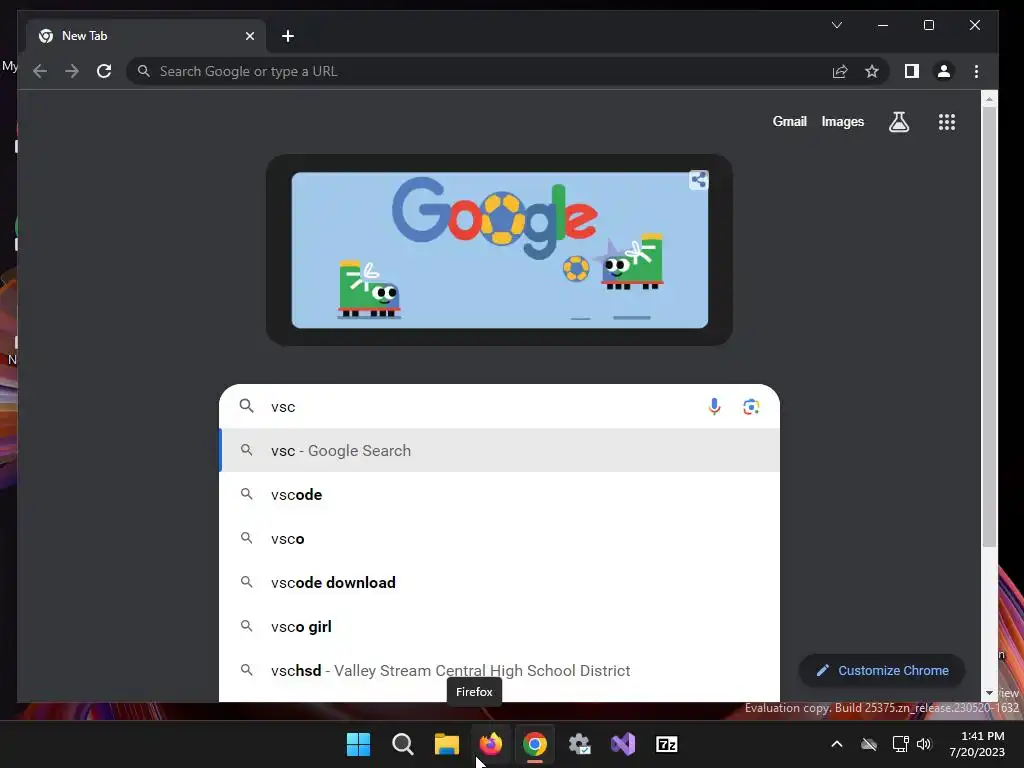
Task: Open a new tab with plus button
Action: pos(288,36)
